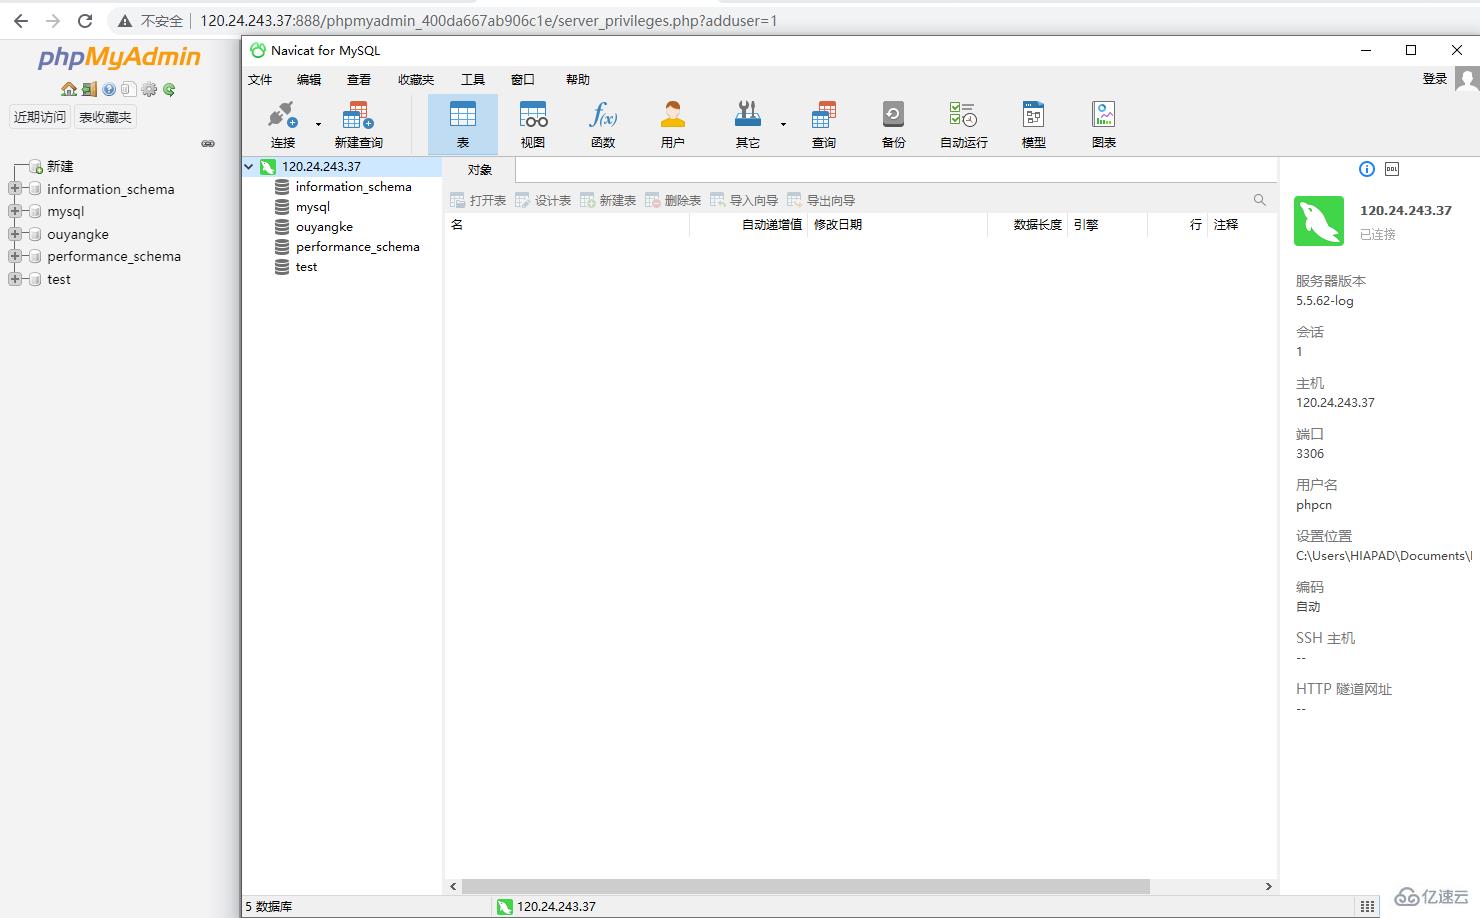Click phpMyAdmin copy-document icon
The width and height of the screenshot is (1480, 918).
click(127, 89)
